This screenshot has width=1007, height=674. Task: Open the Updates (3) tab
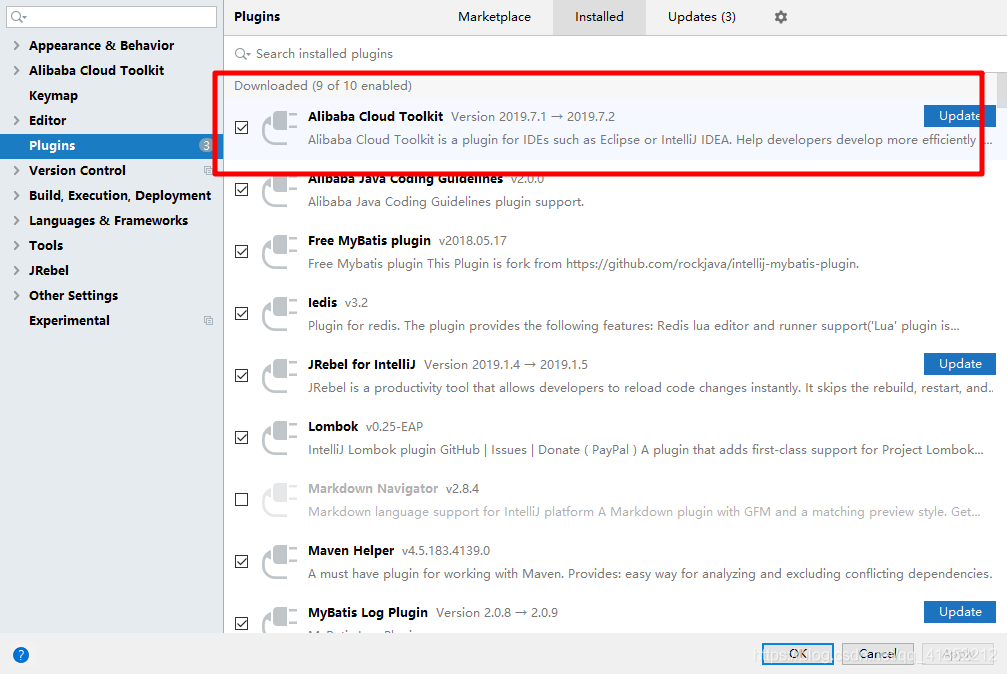[x=702, y=17]
